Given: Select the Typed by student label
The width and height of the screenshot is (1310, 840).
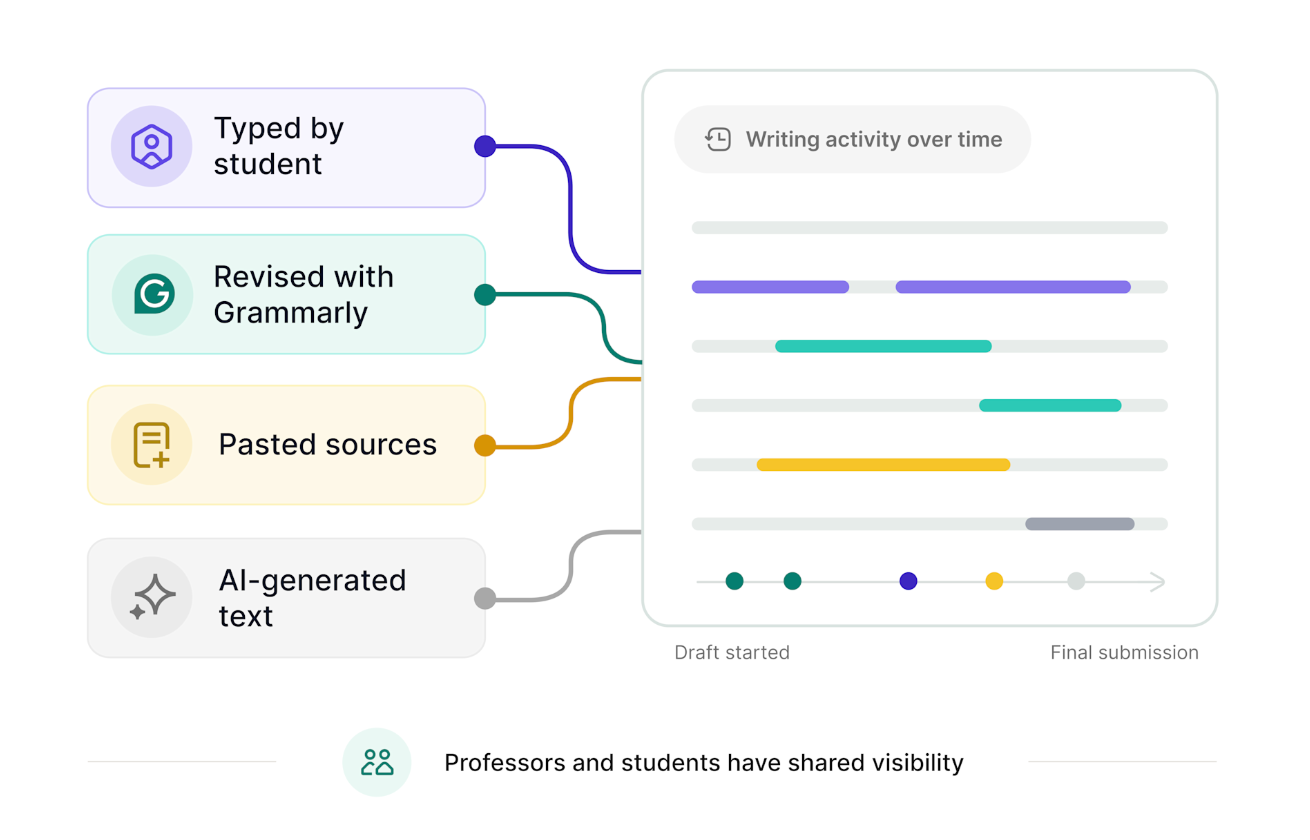Looking at the screenshot, I should (x=279, y=146).
